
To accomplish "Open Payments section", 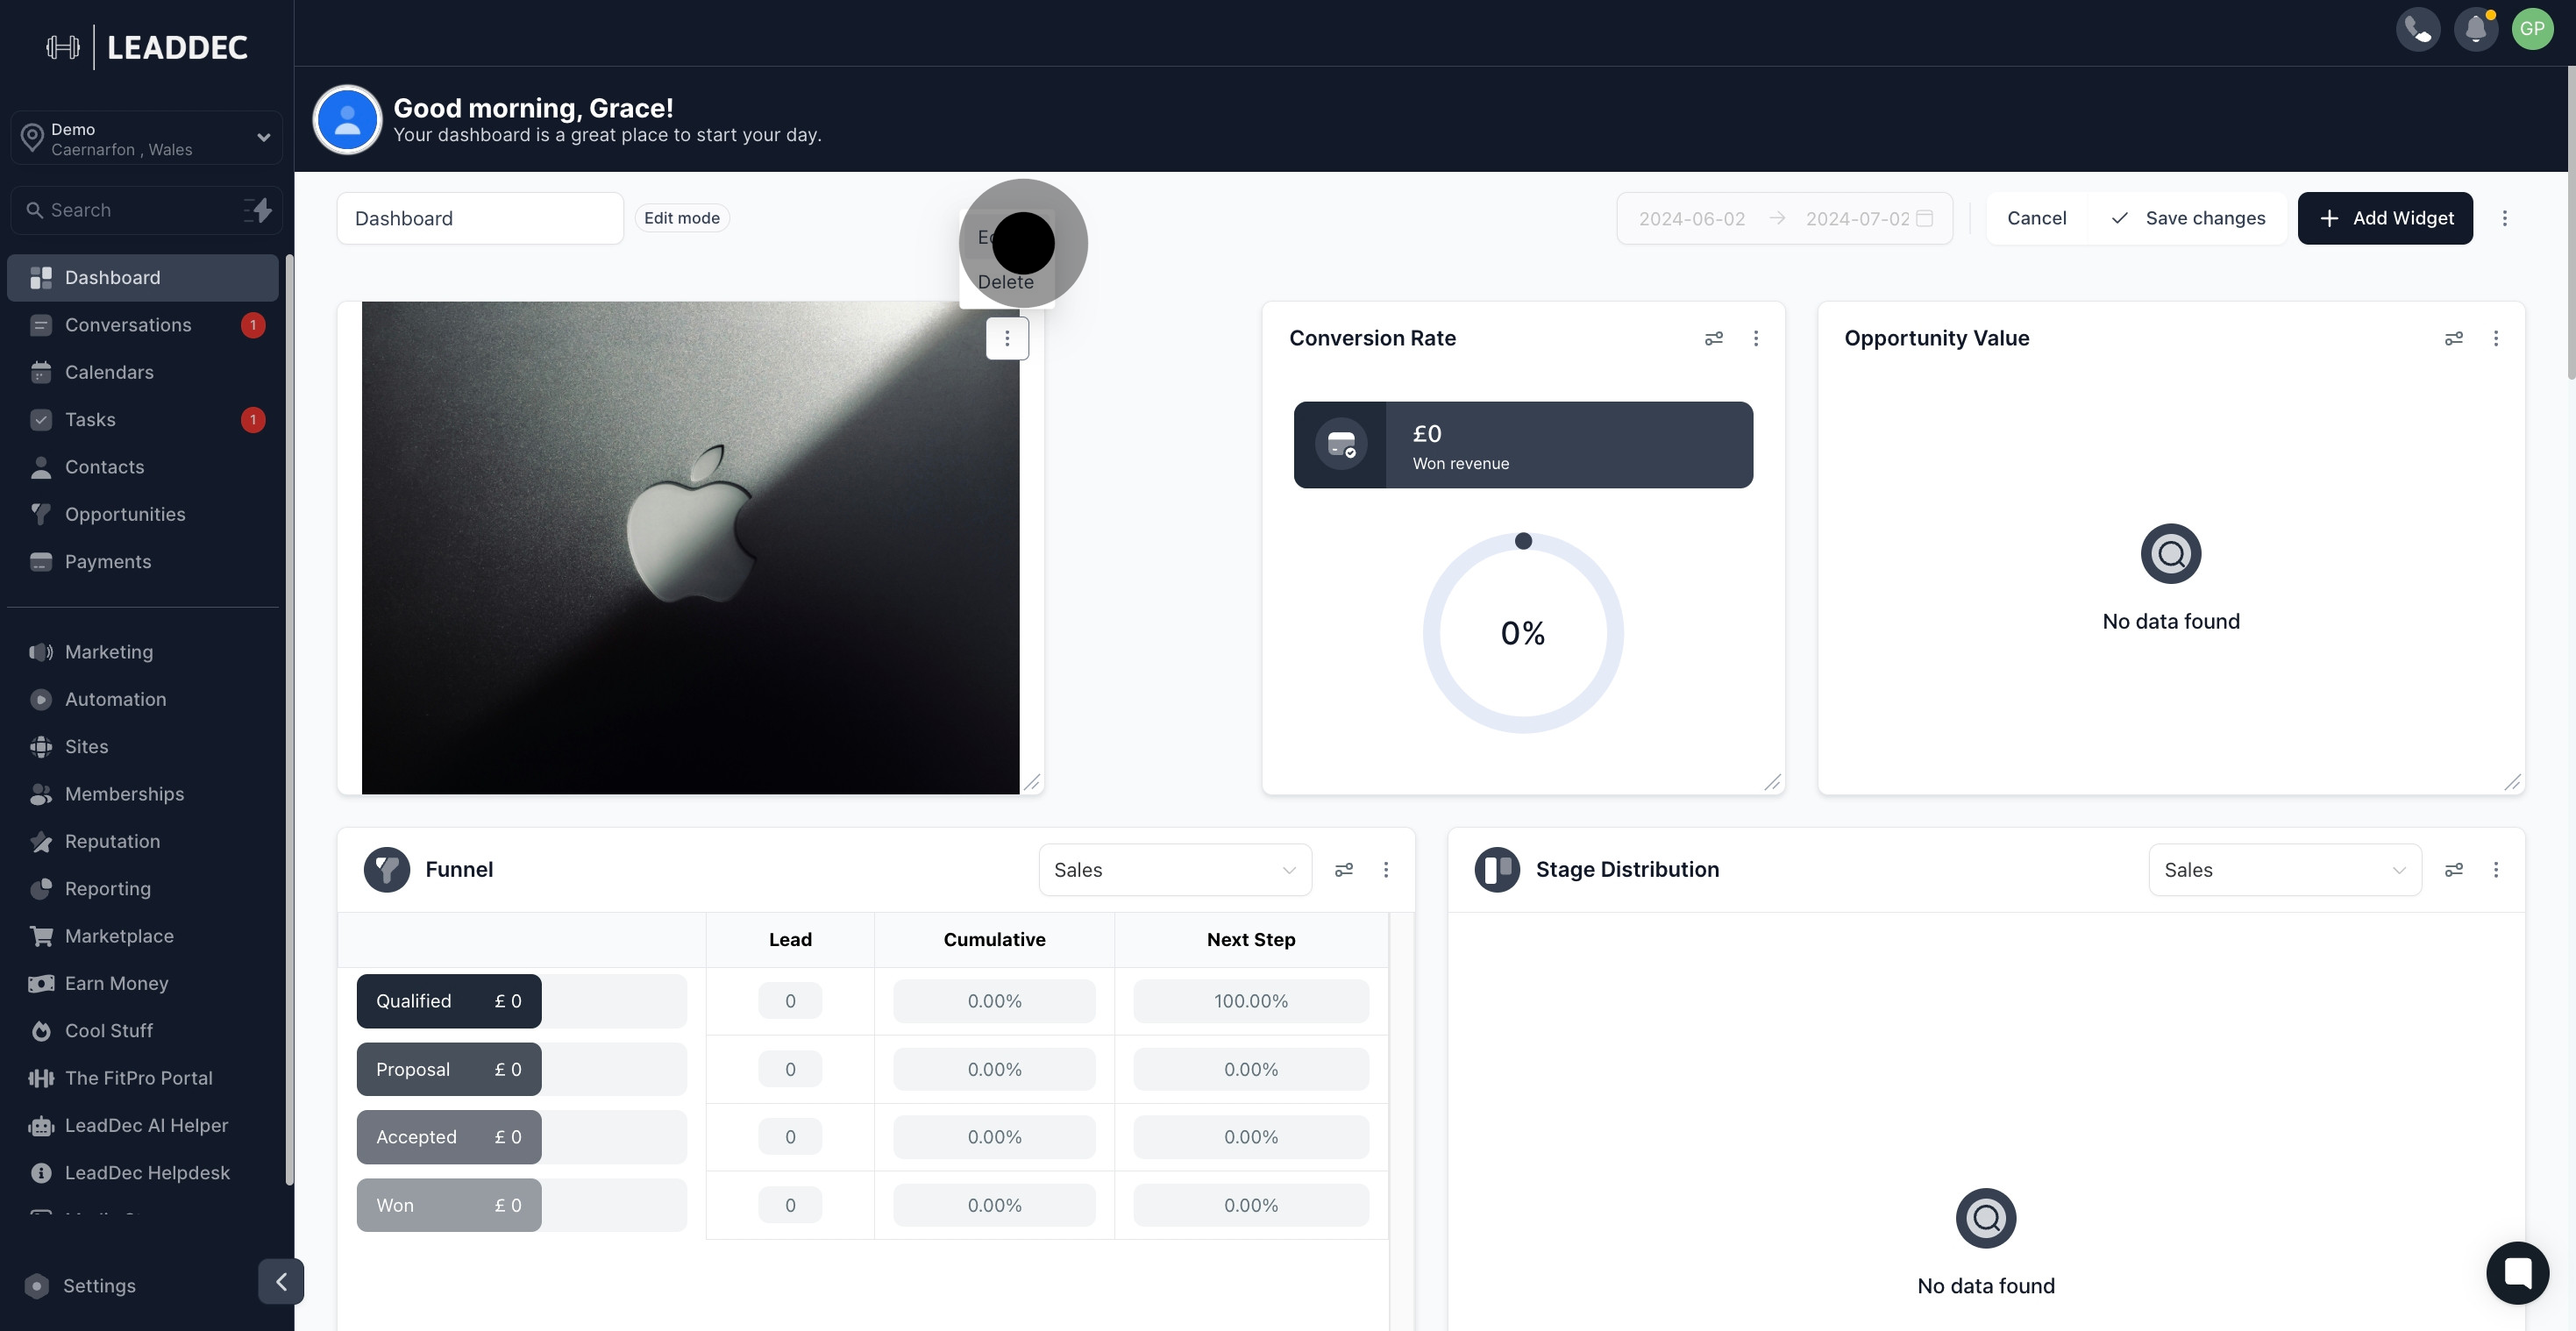I will 143,562.
